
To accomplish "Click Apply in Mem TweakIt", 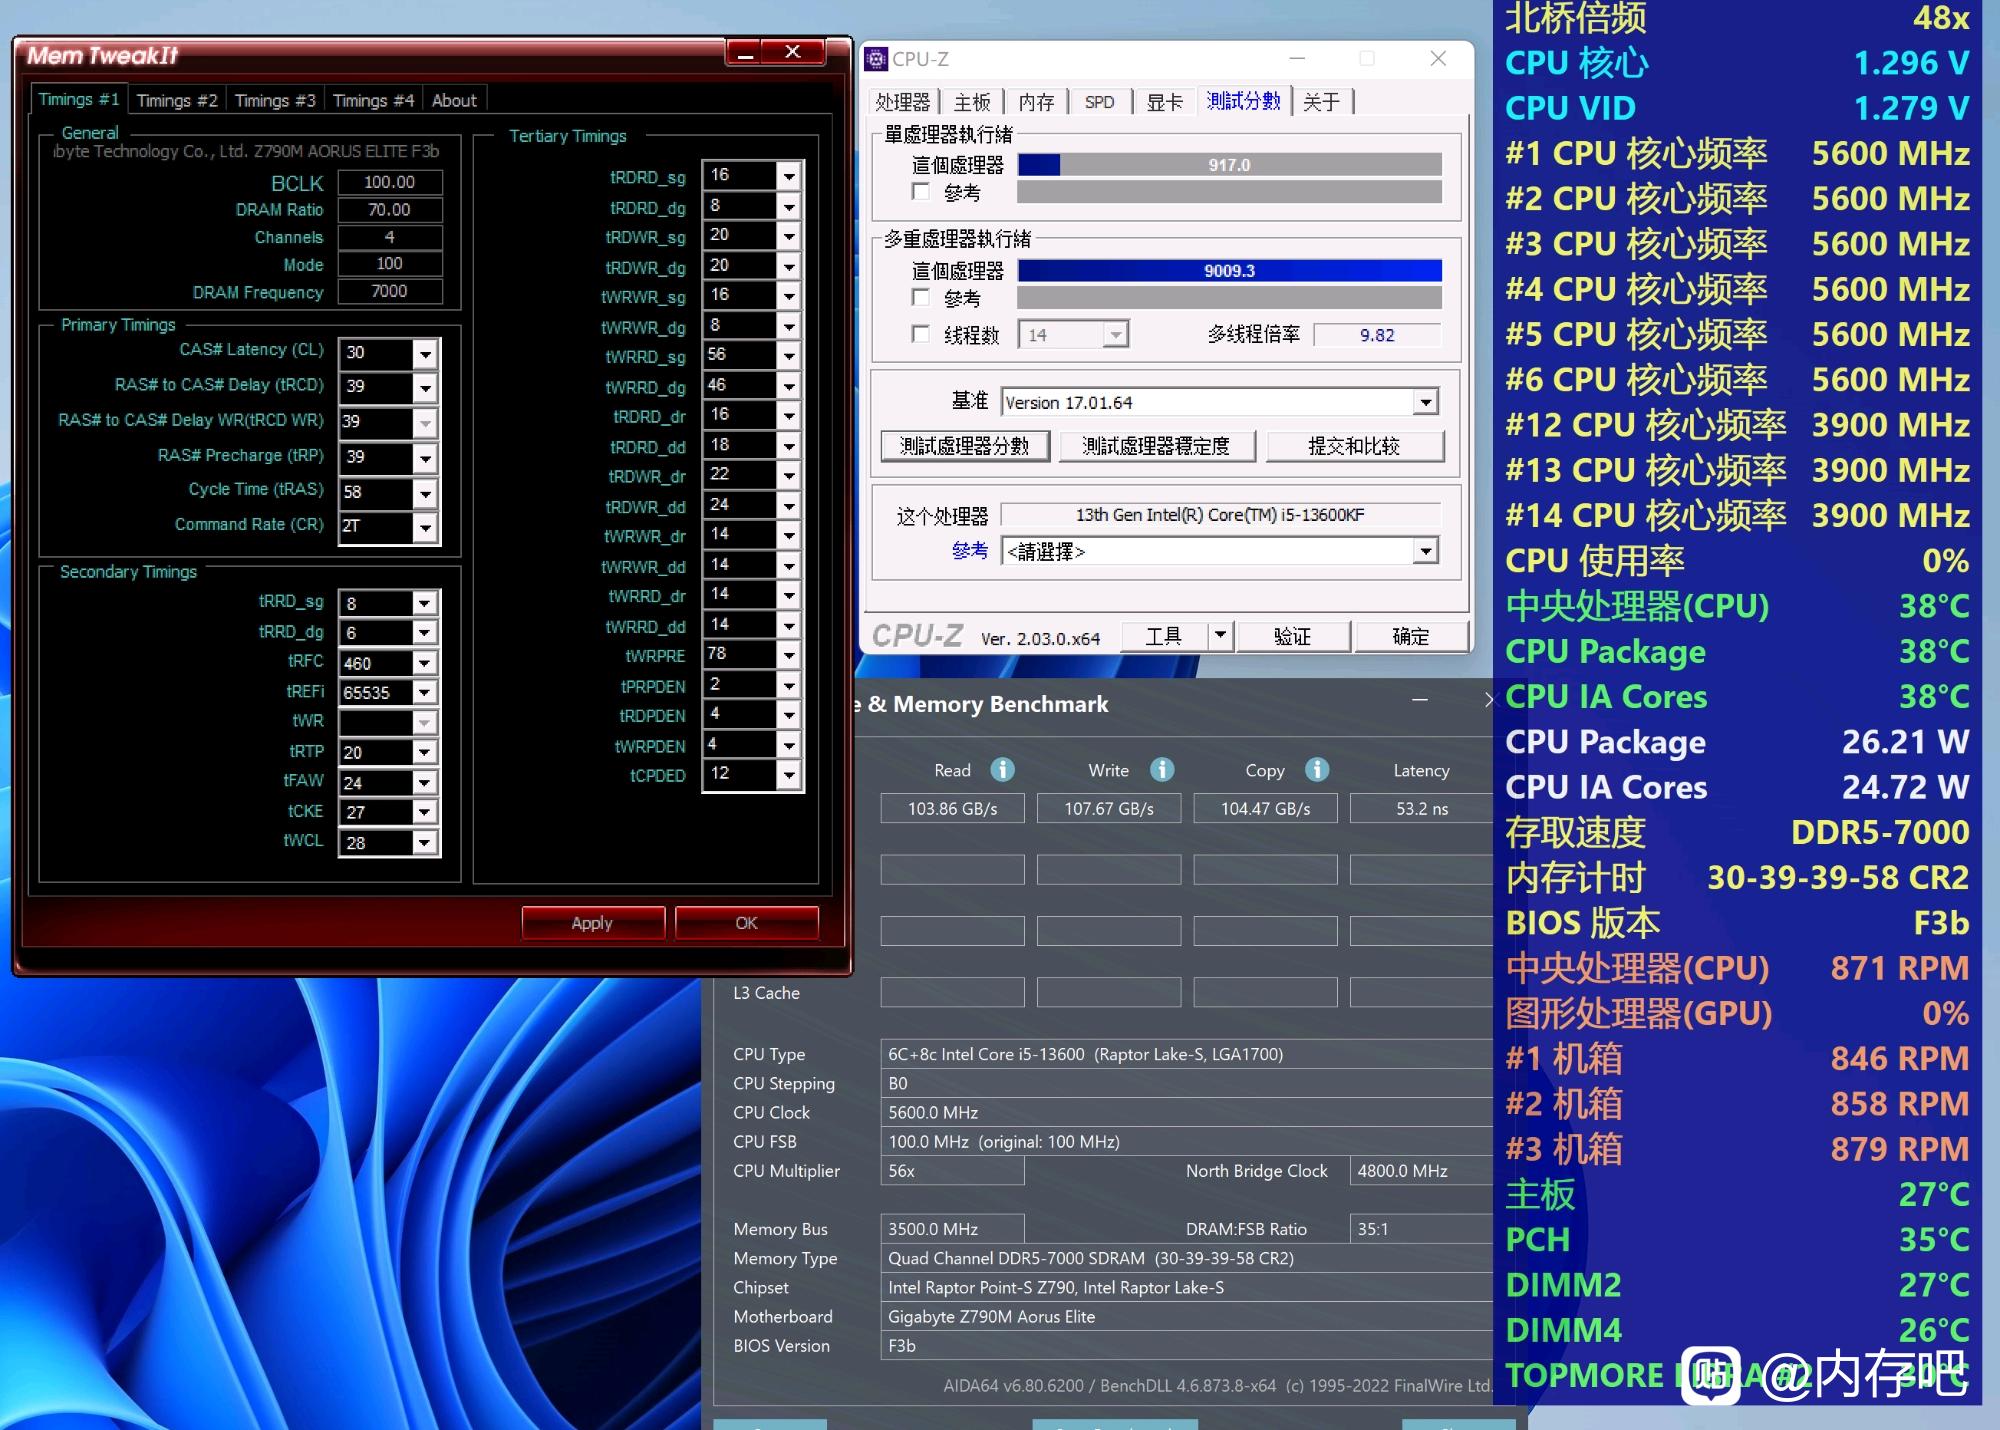I will 592,923.
